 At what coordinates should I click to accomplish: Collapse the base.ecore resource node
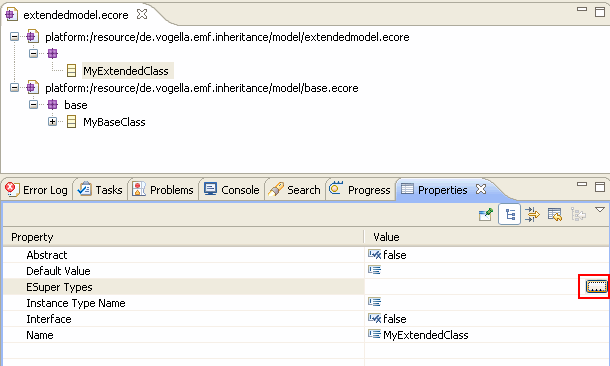tap(14, 88)
